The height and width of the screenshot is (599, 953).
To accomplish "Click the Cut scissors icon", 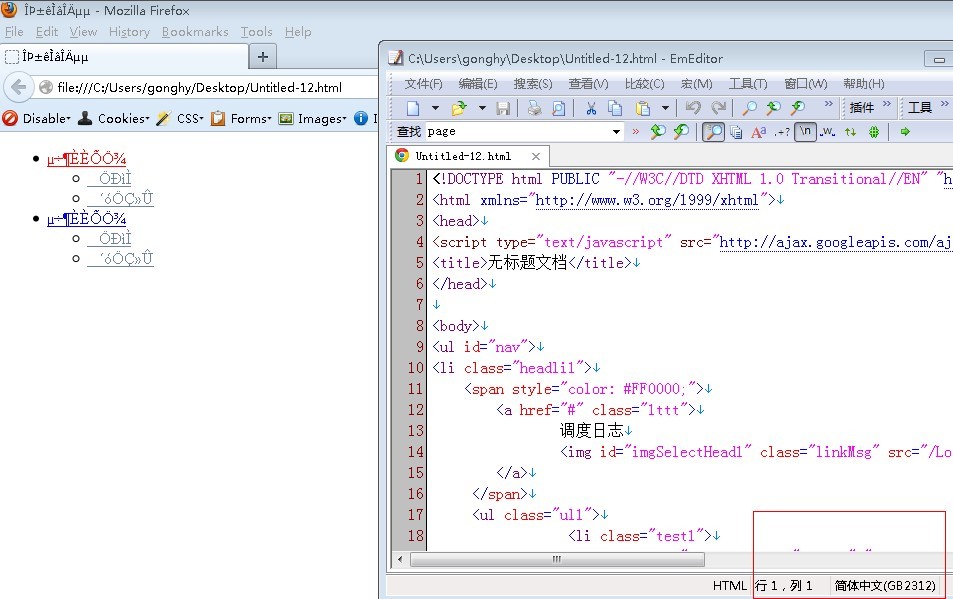I will click(591, 108).
